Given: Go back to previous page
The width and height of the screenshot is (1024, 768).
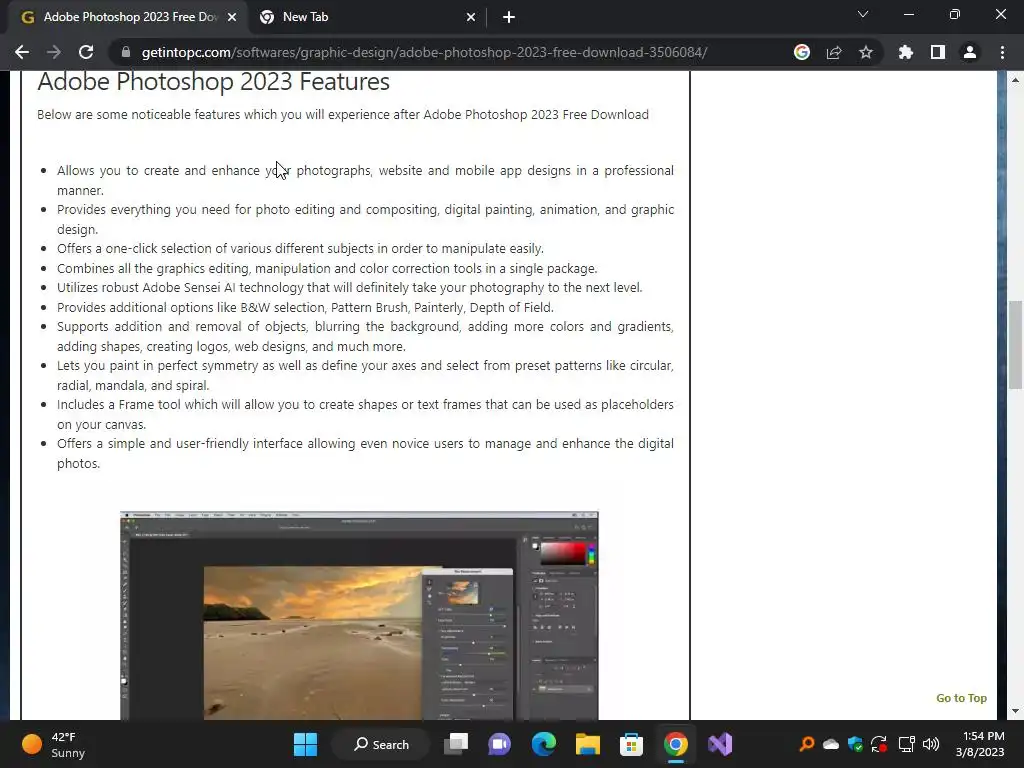Looking at the screenshot, I should point(22,52).
